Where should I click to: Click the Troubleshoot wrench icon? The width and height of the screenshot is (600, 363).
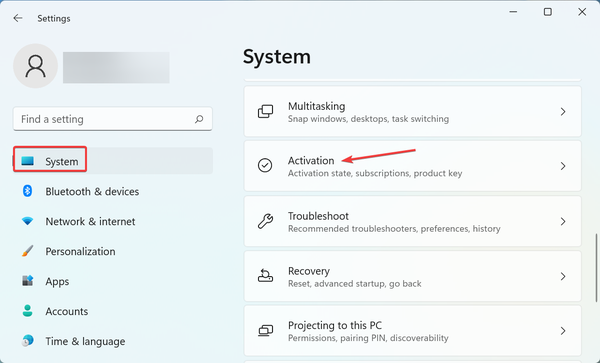(x=265, y=221)
